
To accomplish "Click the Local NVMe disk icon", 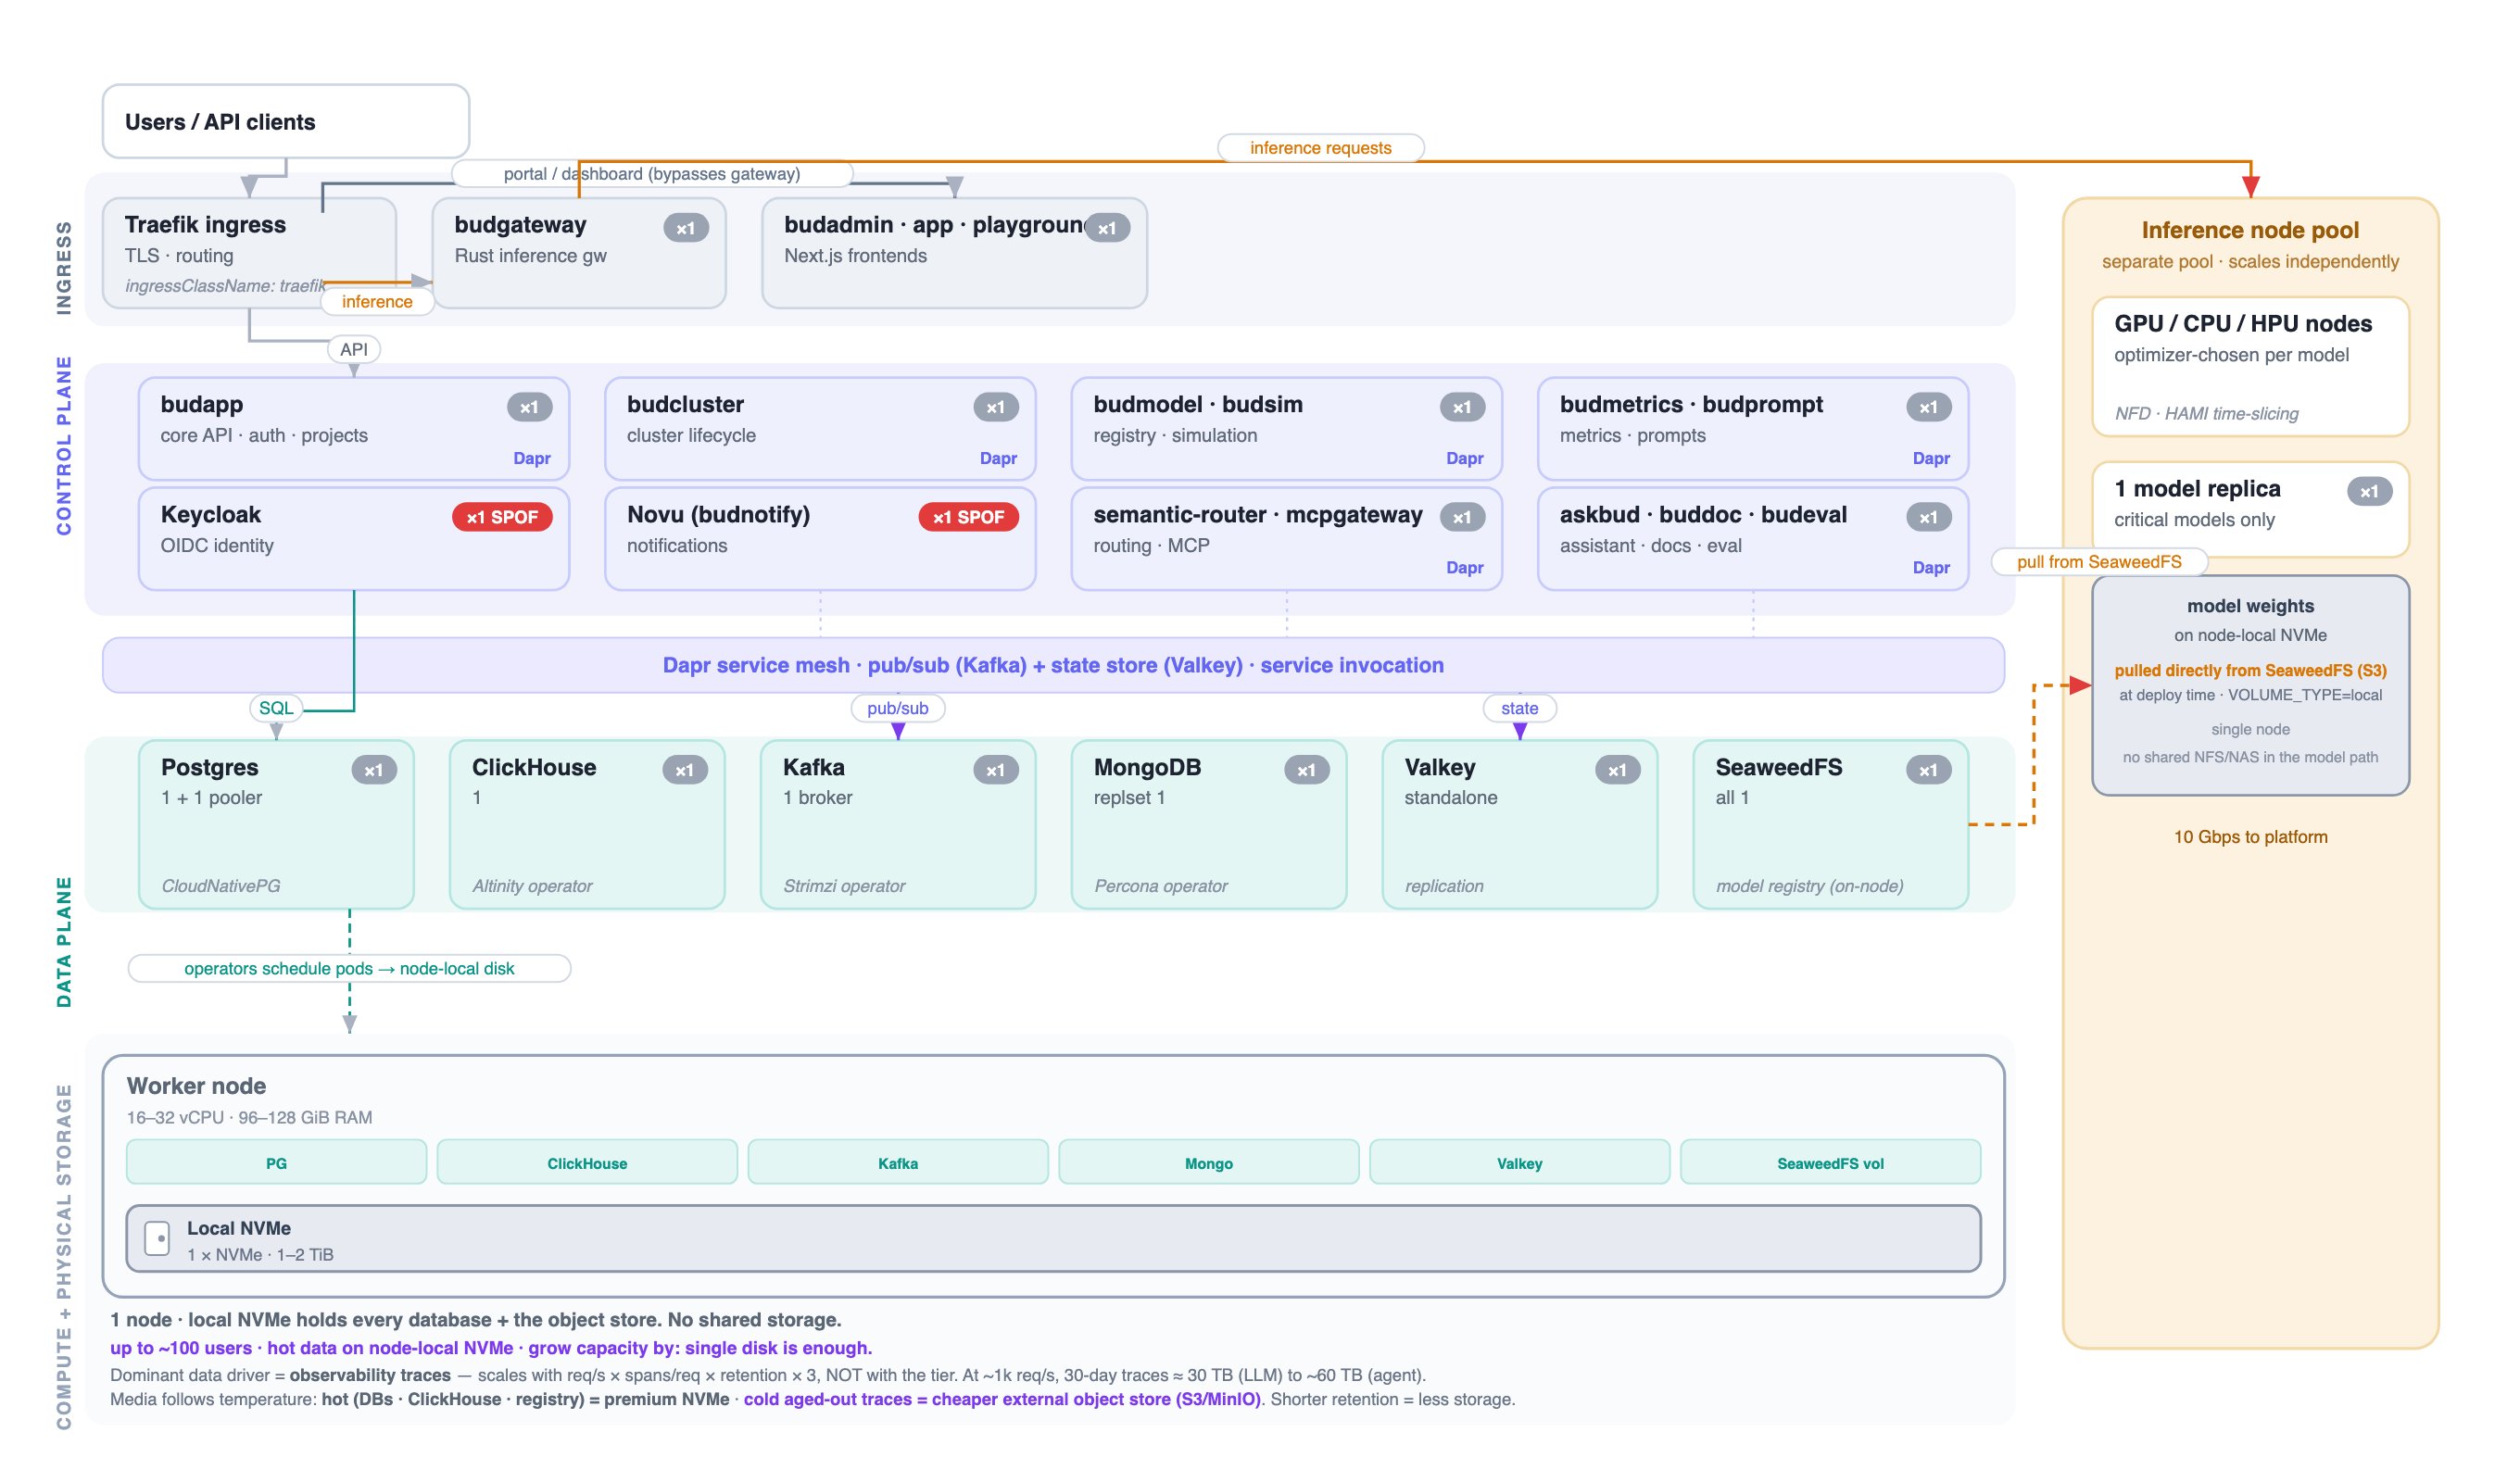I will coord(157,1238).
